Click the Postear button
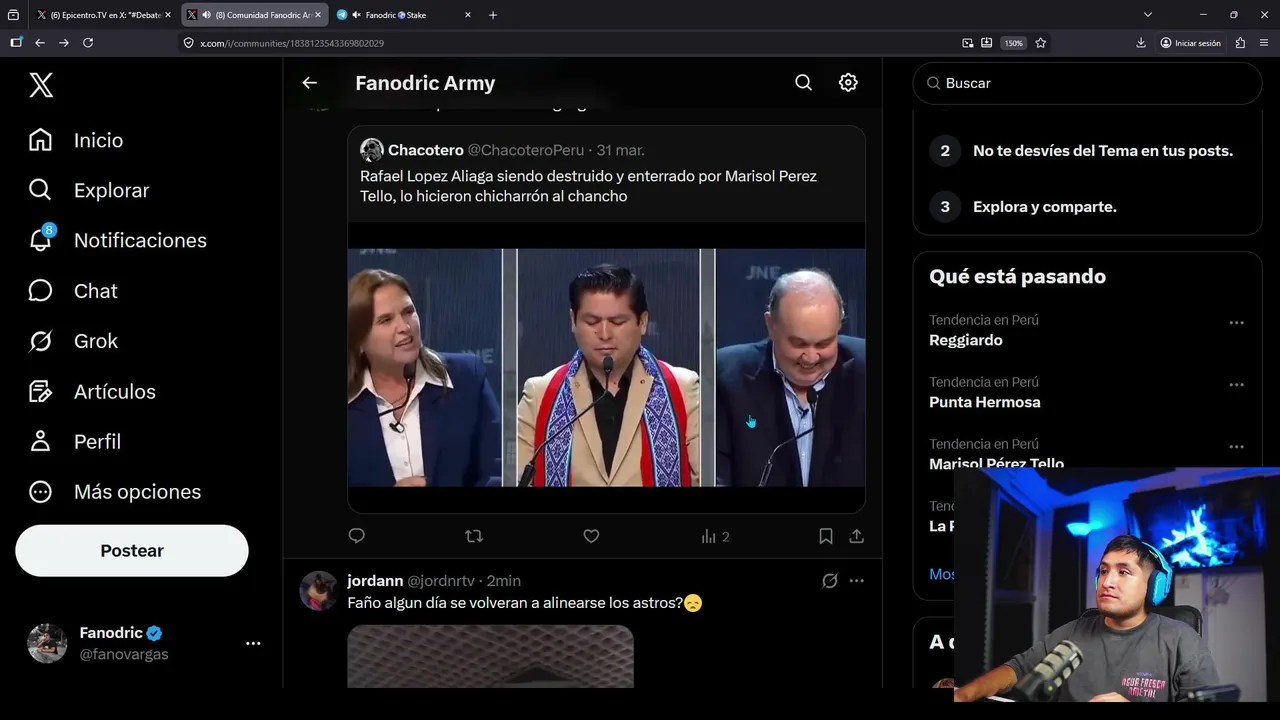 click(132, 550)
